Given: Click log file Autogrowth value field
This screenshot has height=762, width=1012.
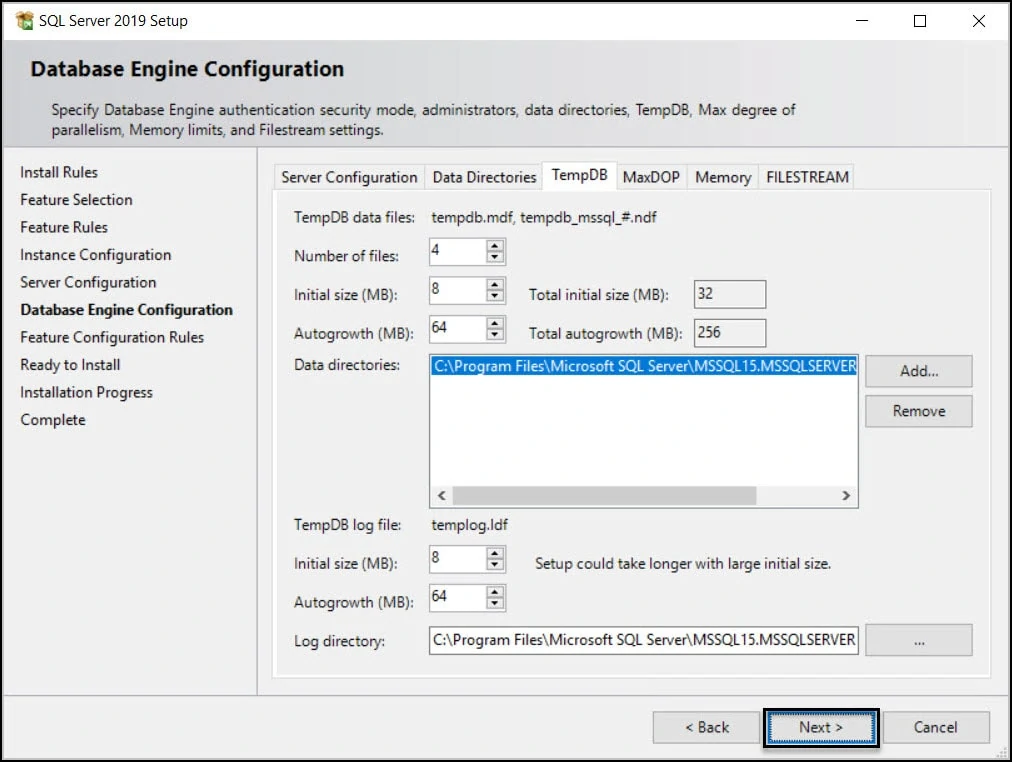Looking at the screenshot, I should pos(458,597).
